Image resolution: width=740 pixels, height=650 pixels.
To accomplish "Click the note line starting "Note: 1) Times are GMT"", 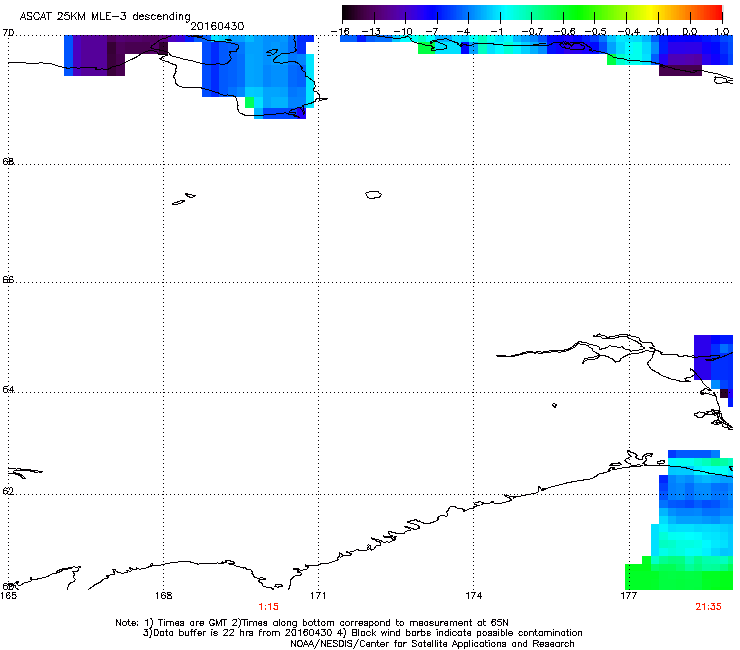I will tap(312, 623).
